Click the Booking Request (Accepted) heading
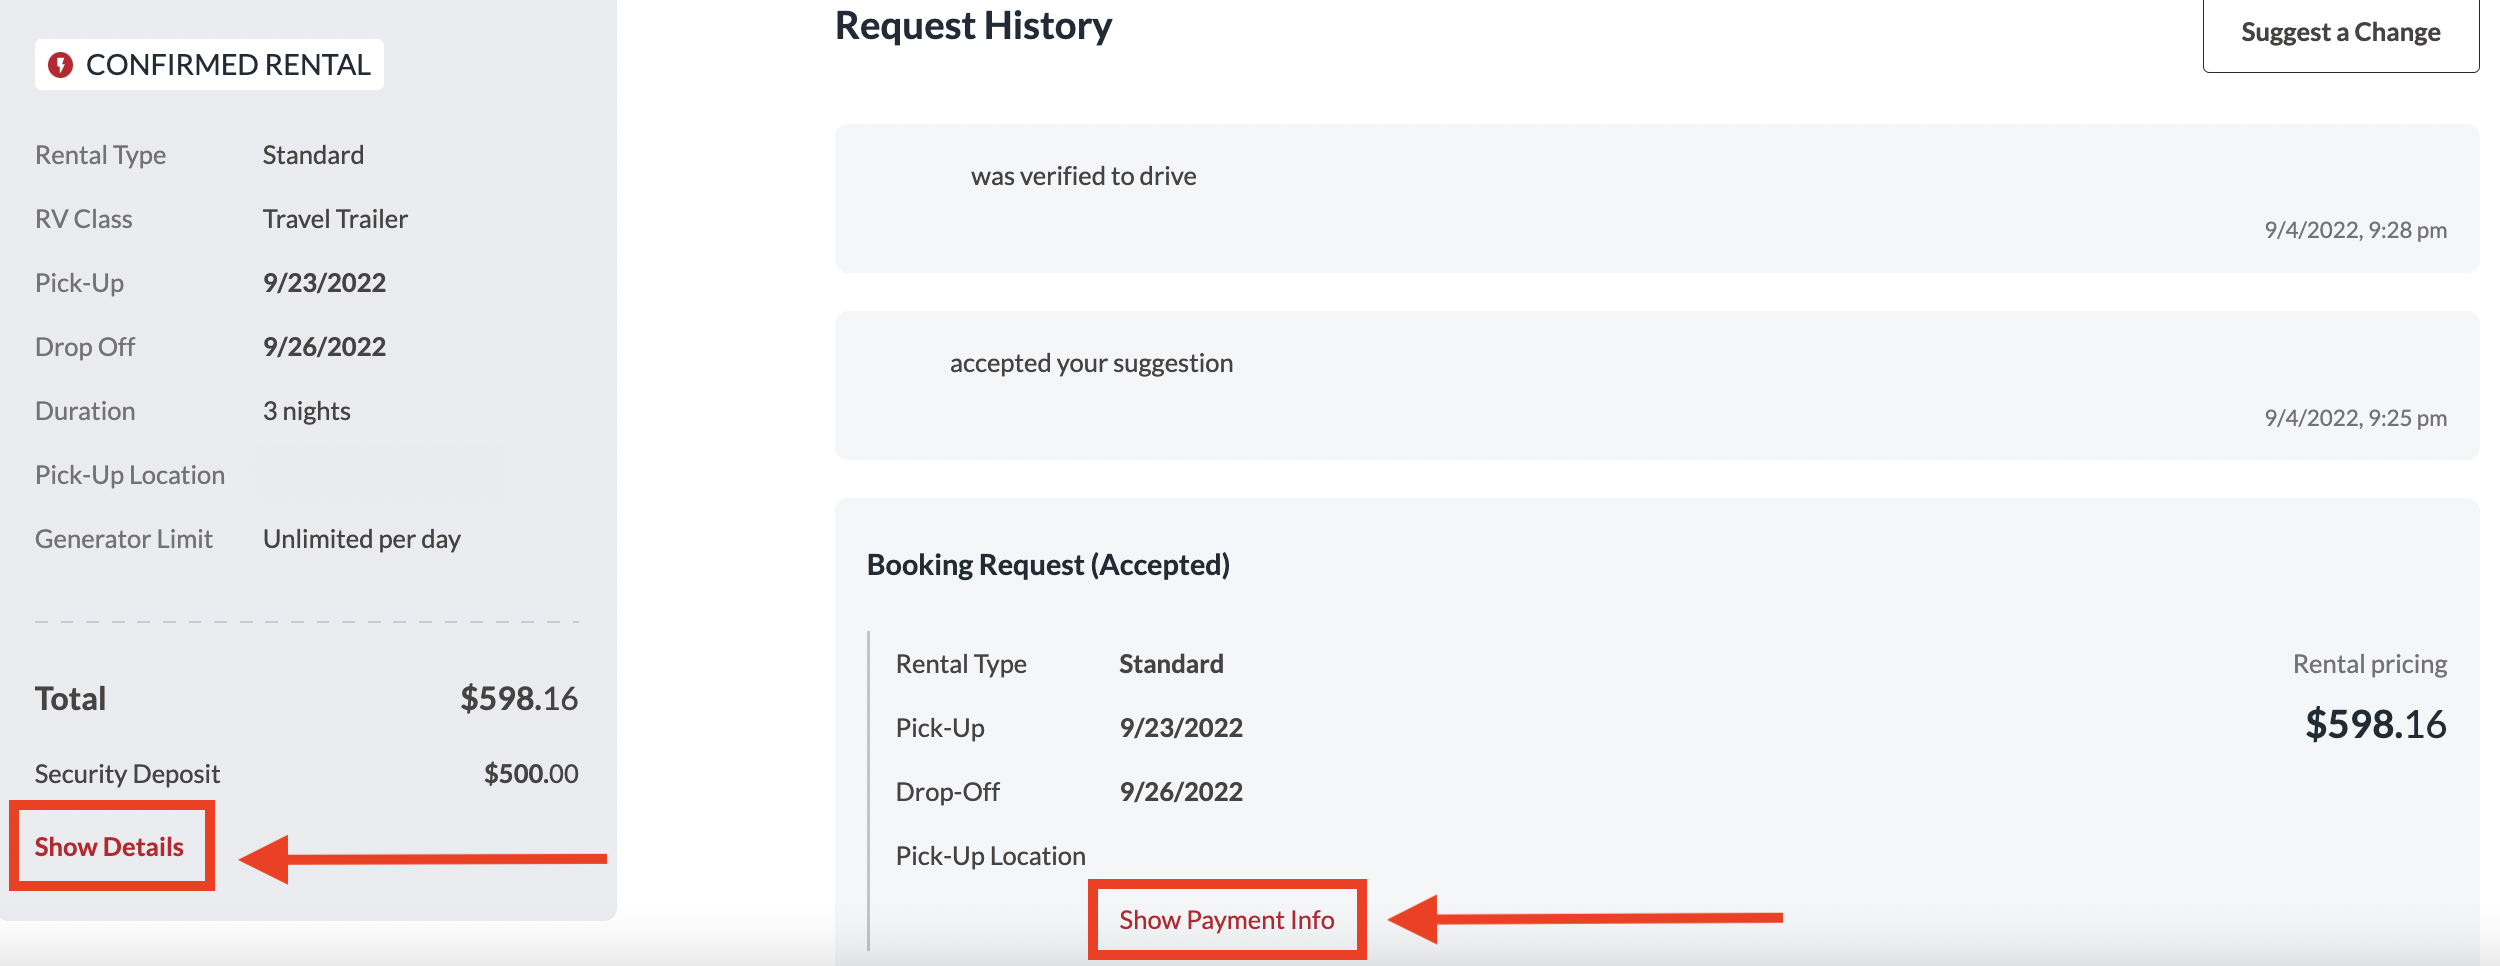This screenshot has height=966, width=2500. pyautogui.click(x=1048, y=565)
